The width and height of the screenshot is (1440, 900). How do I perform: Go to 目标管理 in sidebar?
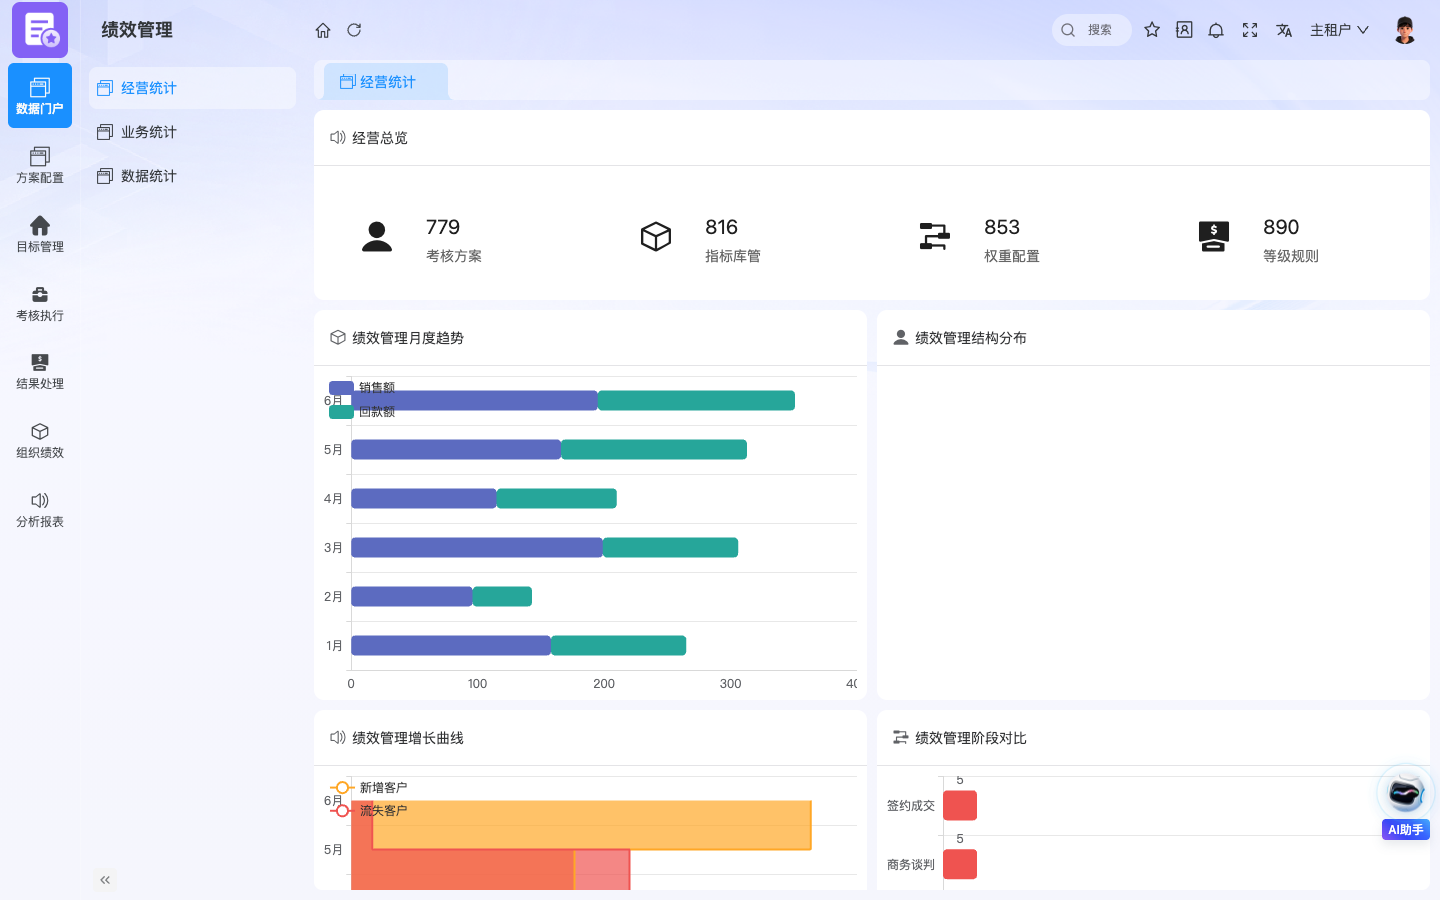[x=40, y=234]
